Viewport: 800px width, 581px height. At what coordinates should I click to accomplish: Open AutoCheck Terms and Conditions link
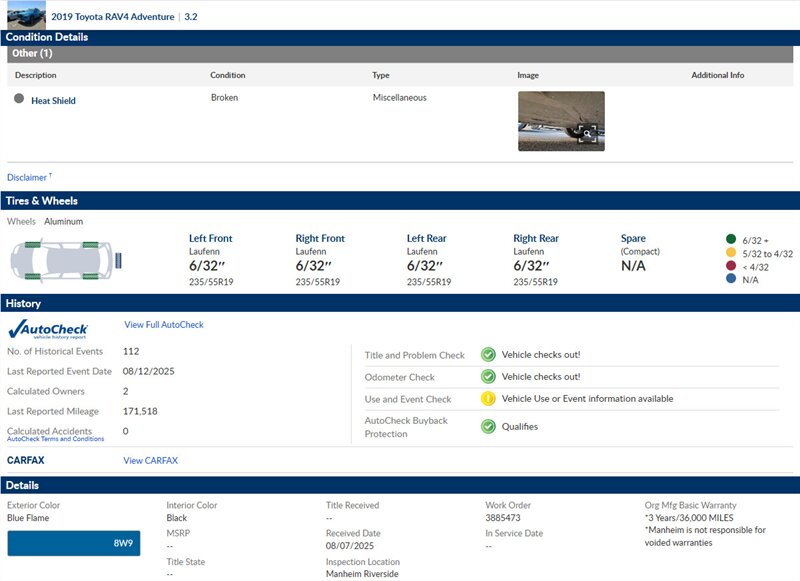(55, 439)
